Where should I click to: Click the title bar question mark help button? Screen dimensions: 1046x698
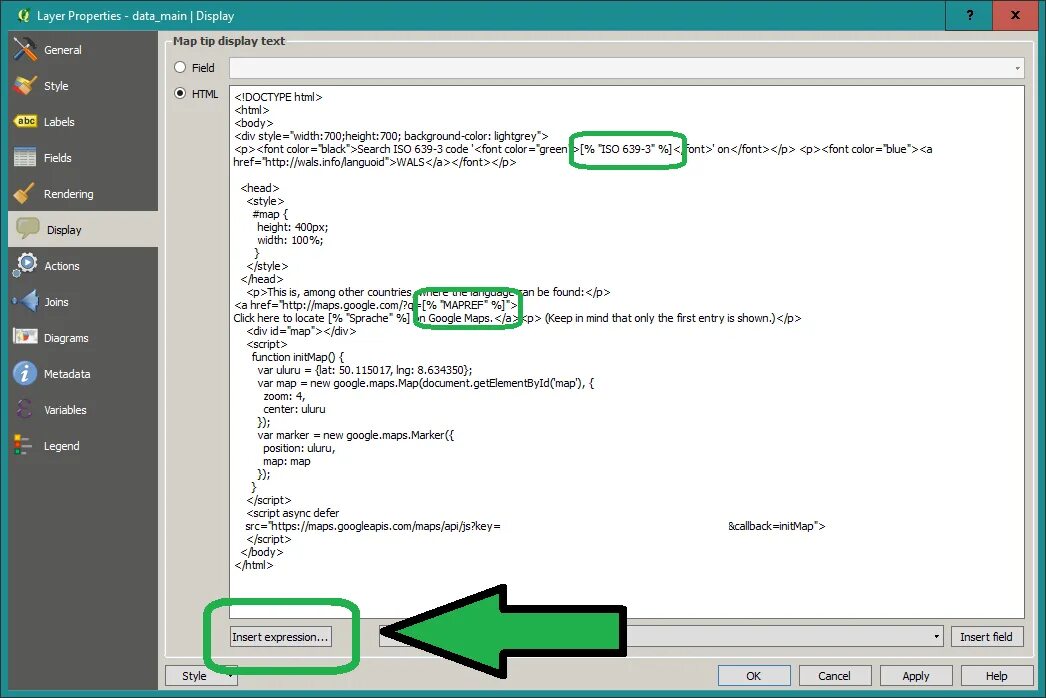[x=970, y=15]
